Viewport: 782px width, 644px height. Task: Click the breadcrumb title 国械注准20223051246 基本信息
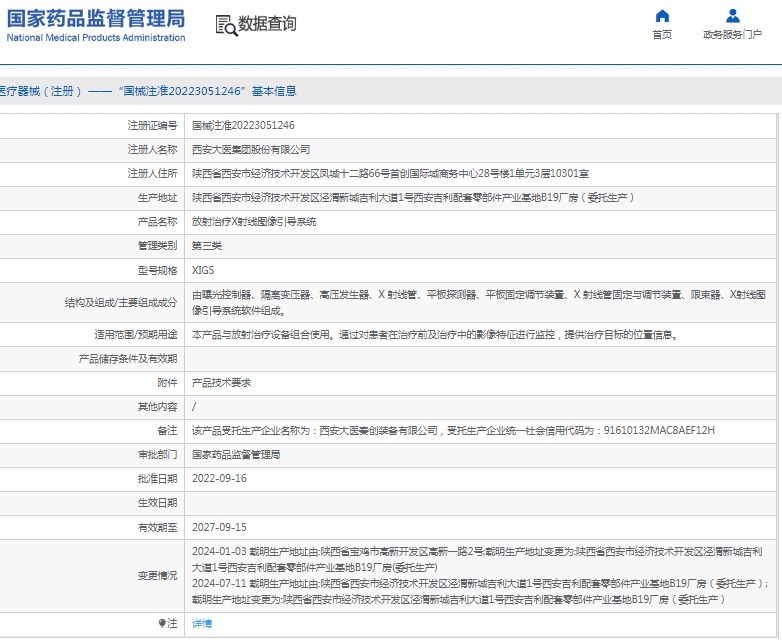point(207,91)
